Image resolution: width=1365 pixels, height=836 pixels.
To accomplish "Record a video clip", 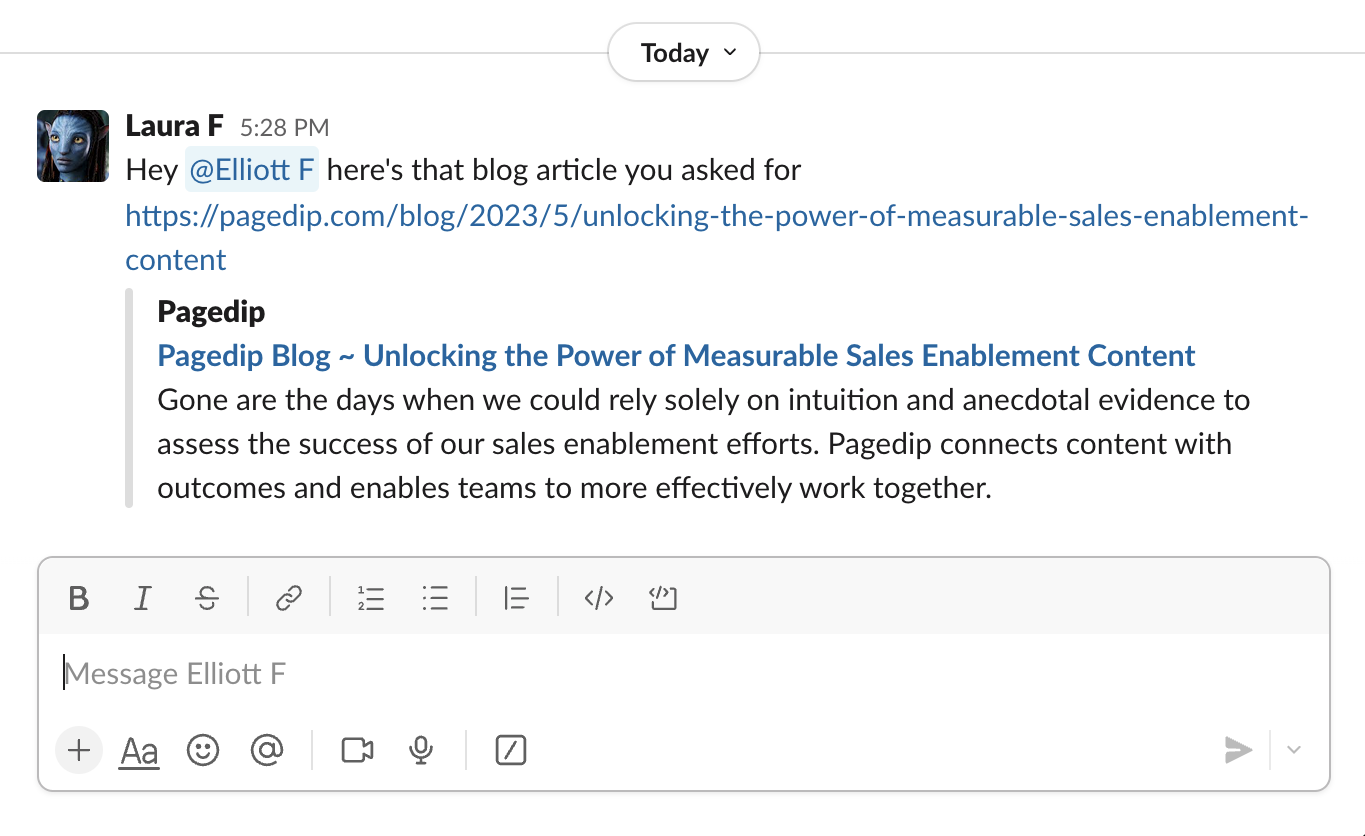I will point(357,750).
